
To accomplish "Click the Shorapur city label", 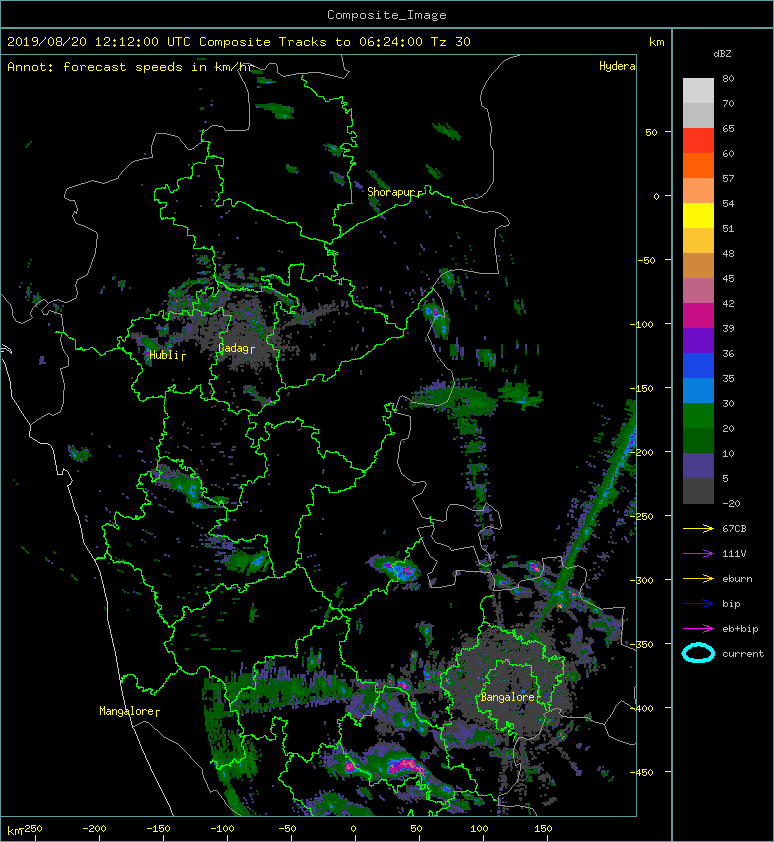I will coord(392,192).
